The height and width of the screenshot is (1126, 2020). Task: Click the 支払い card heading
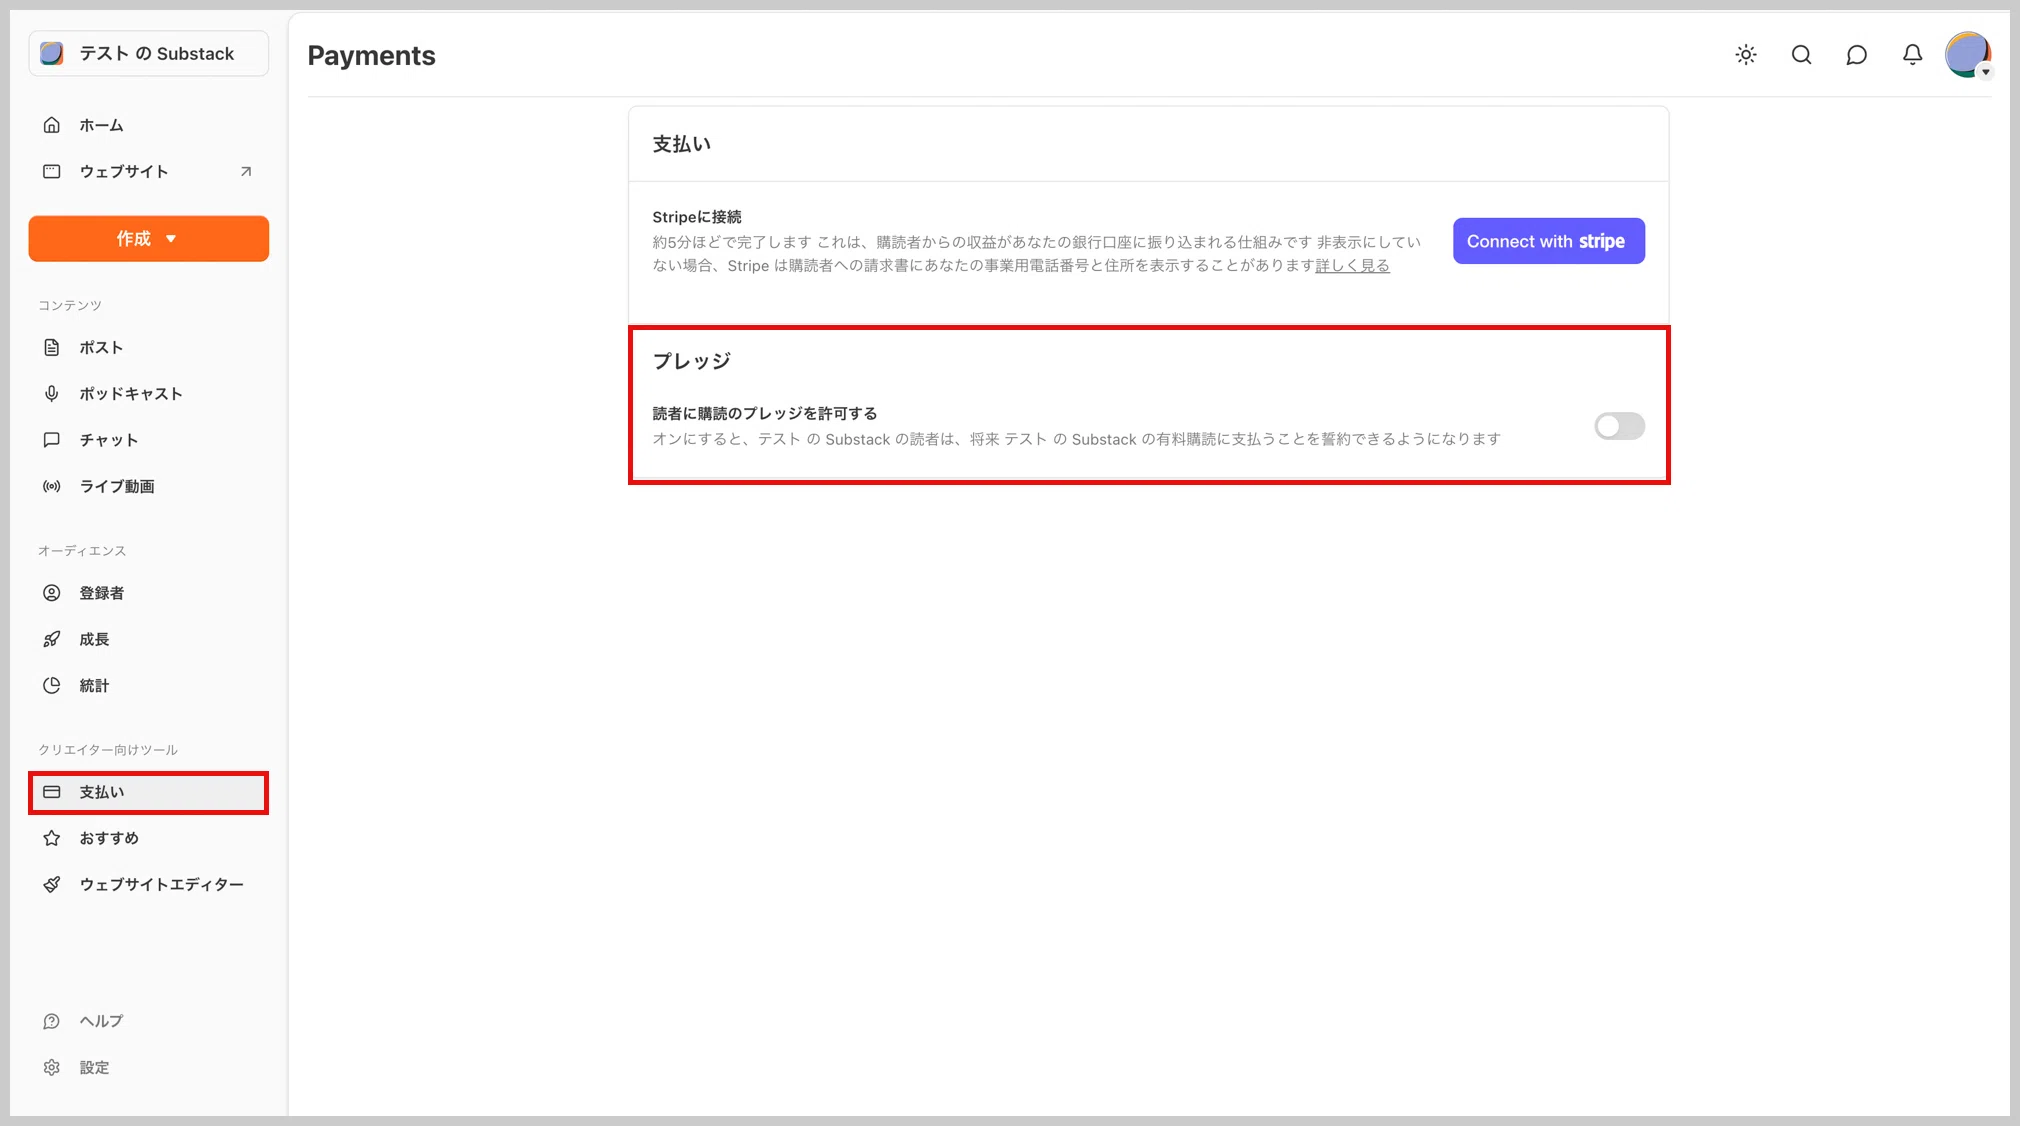coord(682,144)
